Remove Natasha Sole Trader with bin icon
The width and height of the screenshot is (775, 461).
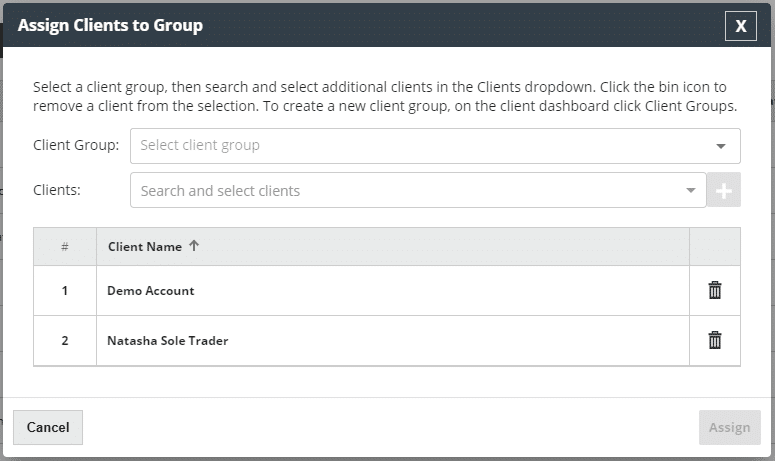(x=715, y=340)
